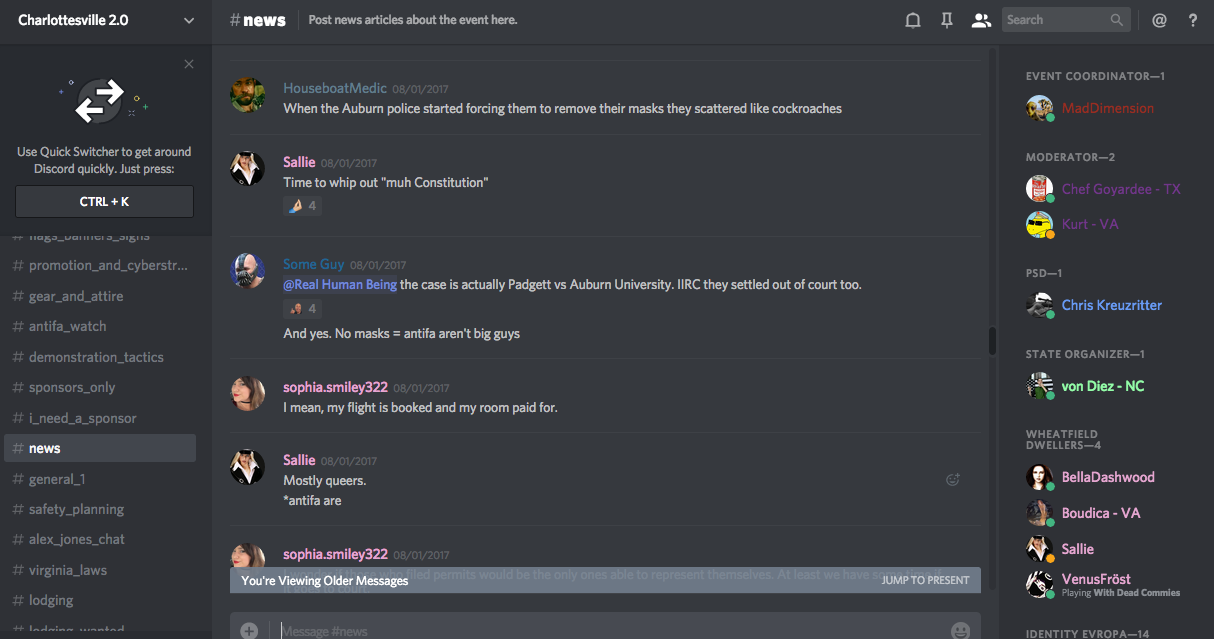Click the message list scrollbar thumb
Screen dimensions: 1214x639
[992, 341]
